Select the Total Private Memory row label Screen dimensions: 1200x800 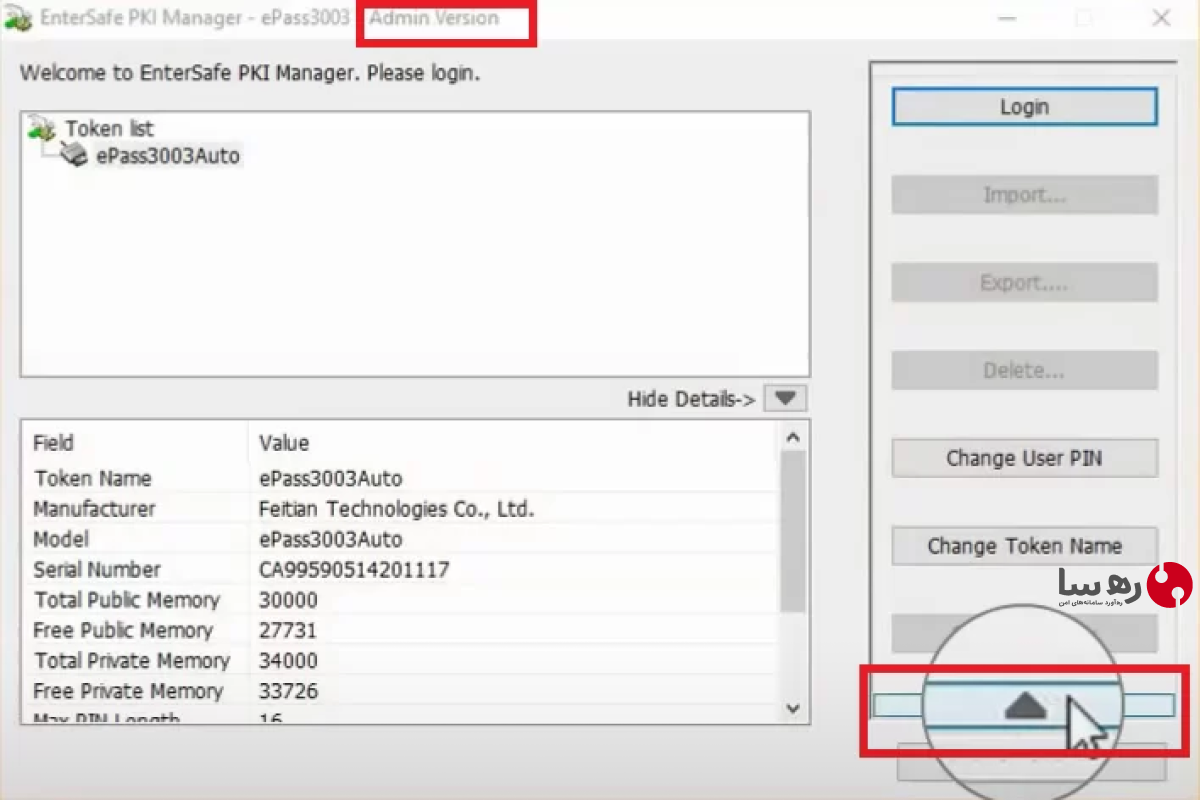point(132,661)
